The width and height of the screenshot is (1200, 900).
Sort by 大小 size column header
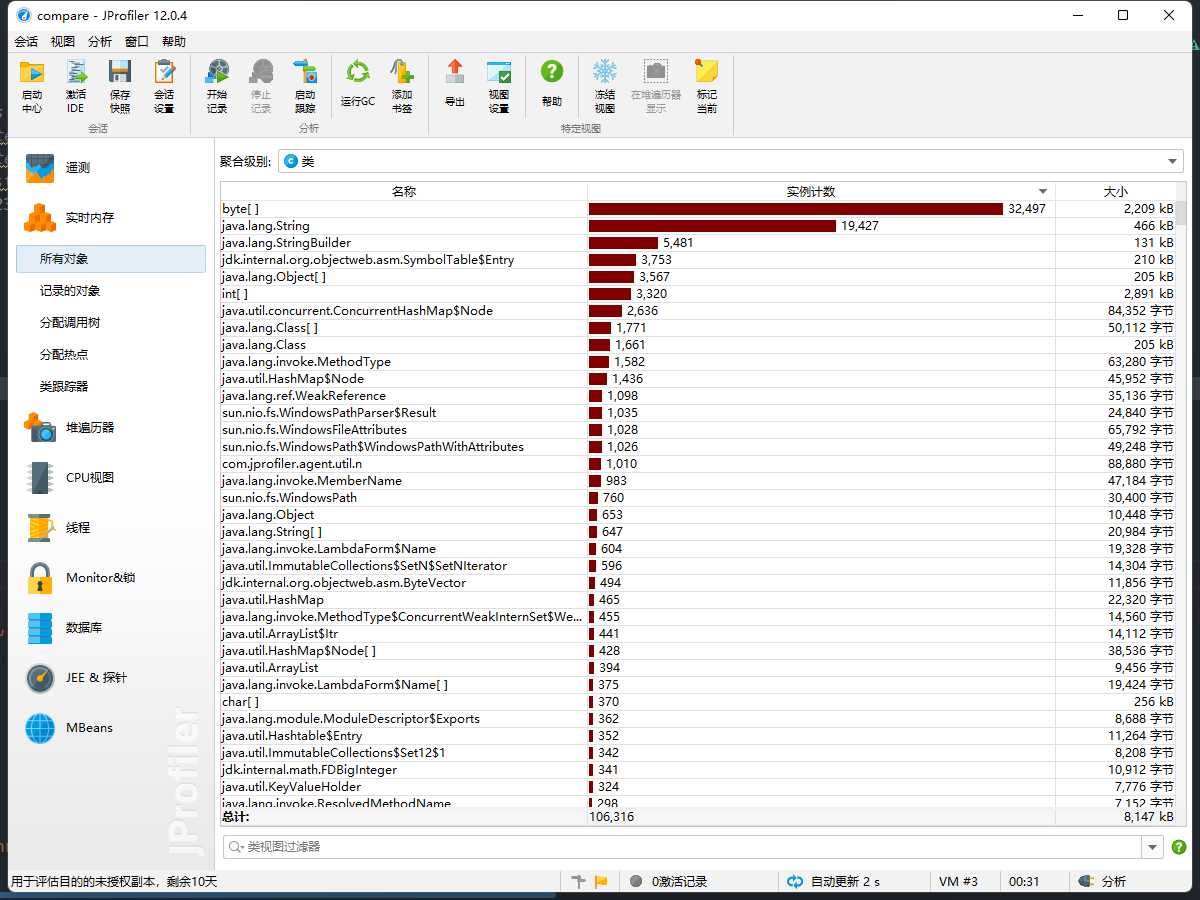[x=1115, y=191]
